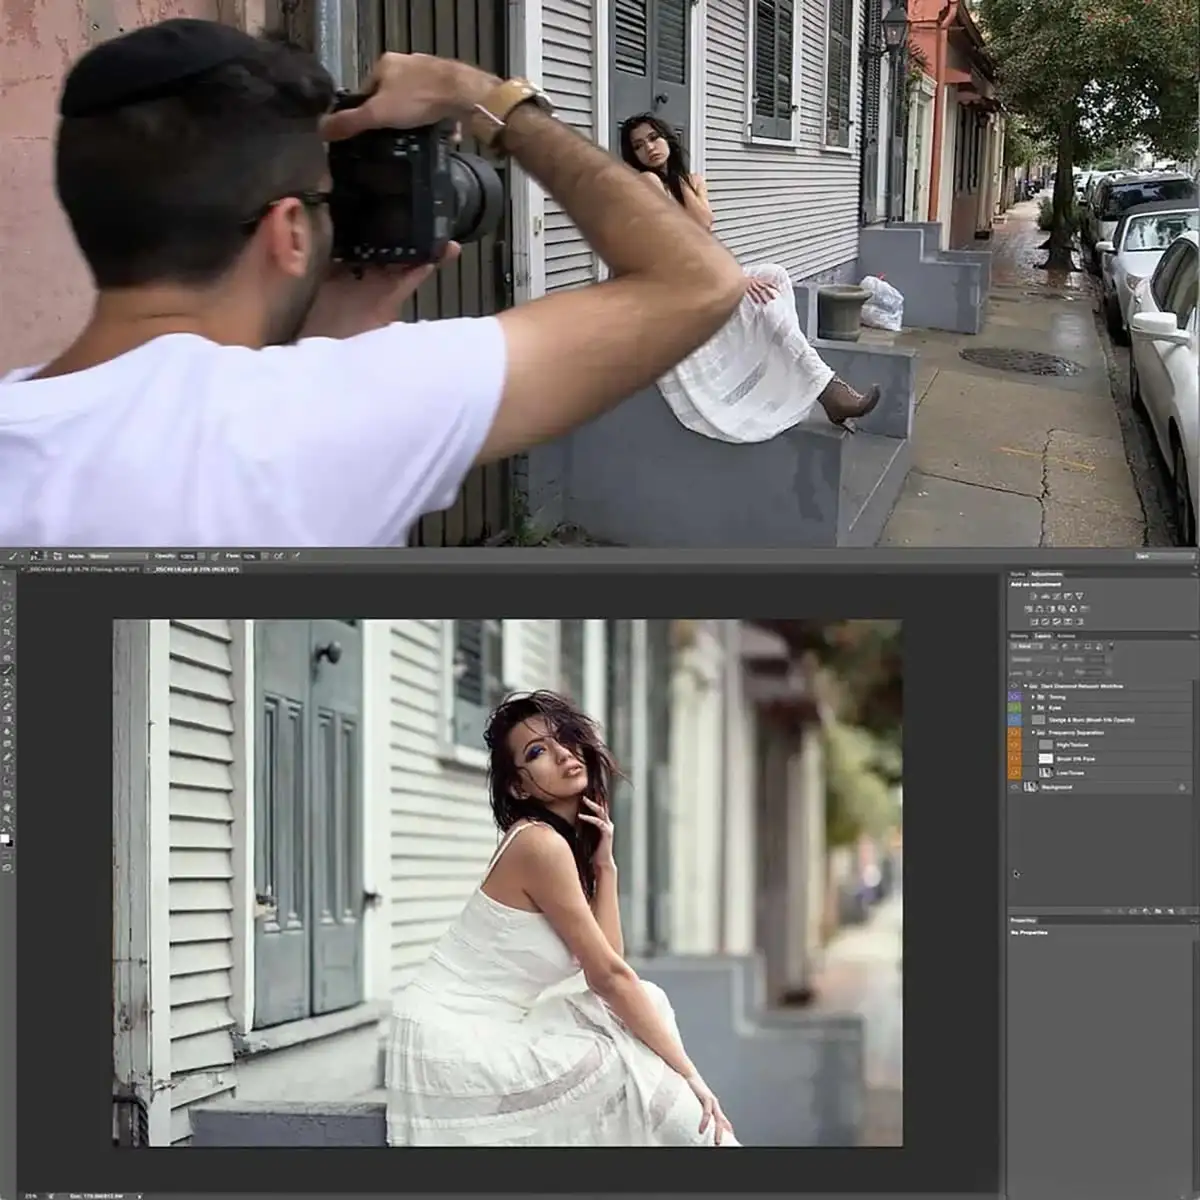Select the Eyedropper tool
1200x1200 pixels.
click(8, 644)
